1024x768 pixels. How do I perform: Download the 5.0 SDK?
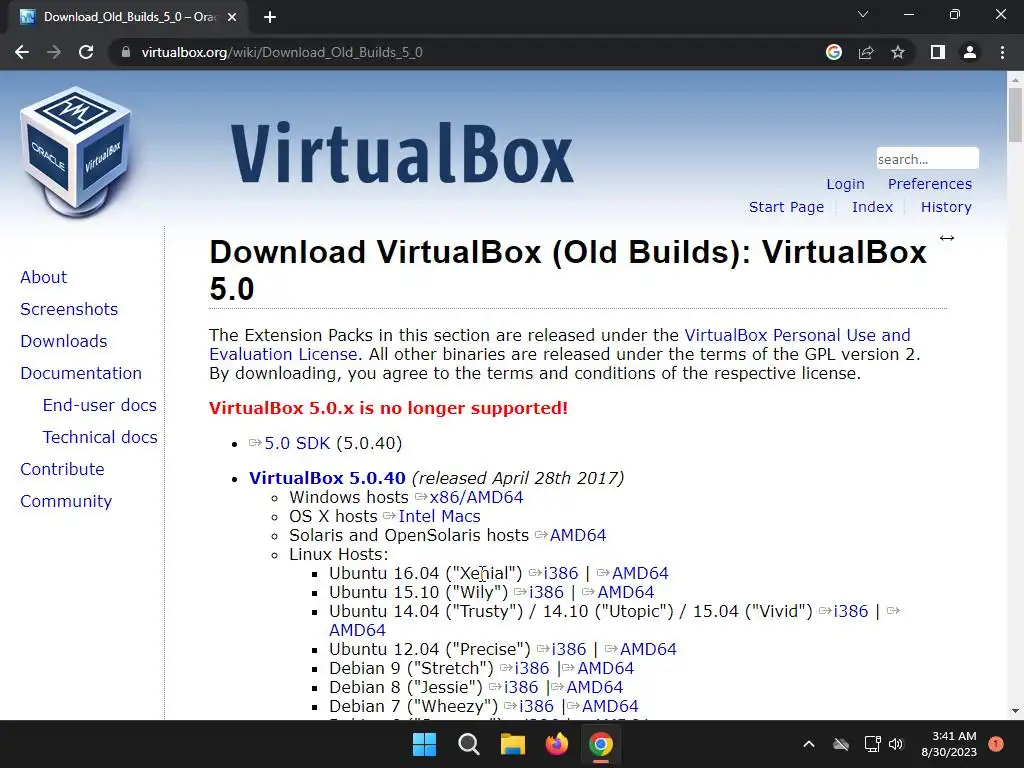pos(297,443)
